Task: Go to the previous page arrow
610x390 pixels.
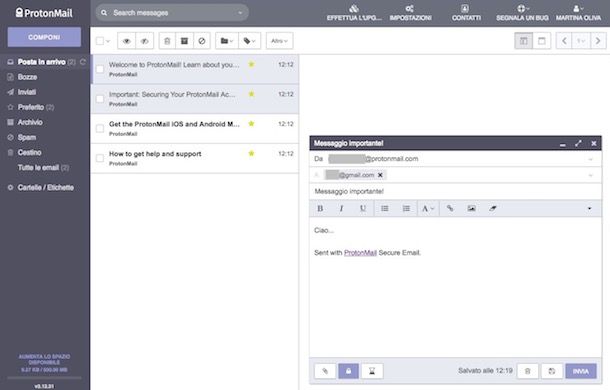Action: coord(564,41)
